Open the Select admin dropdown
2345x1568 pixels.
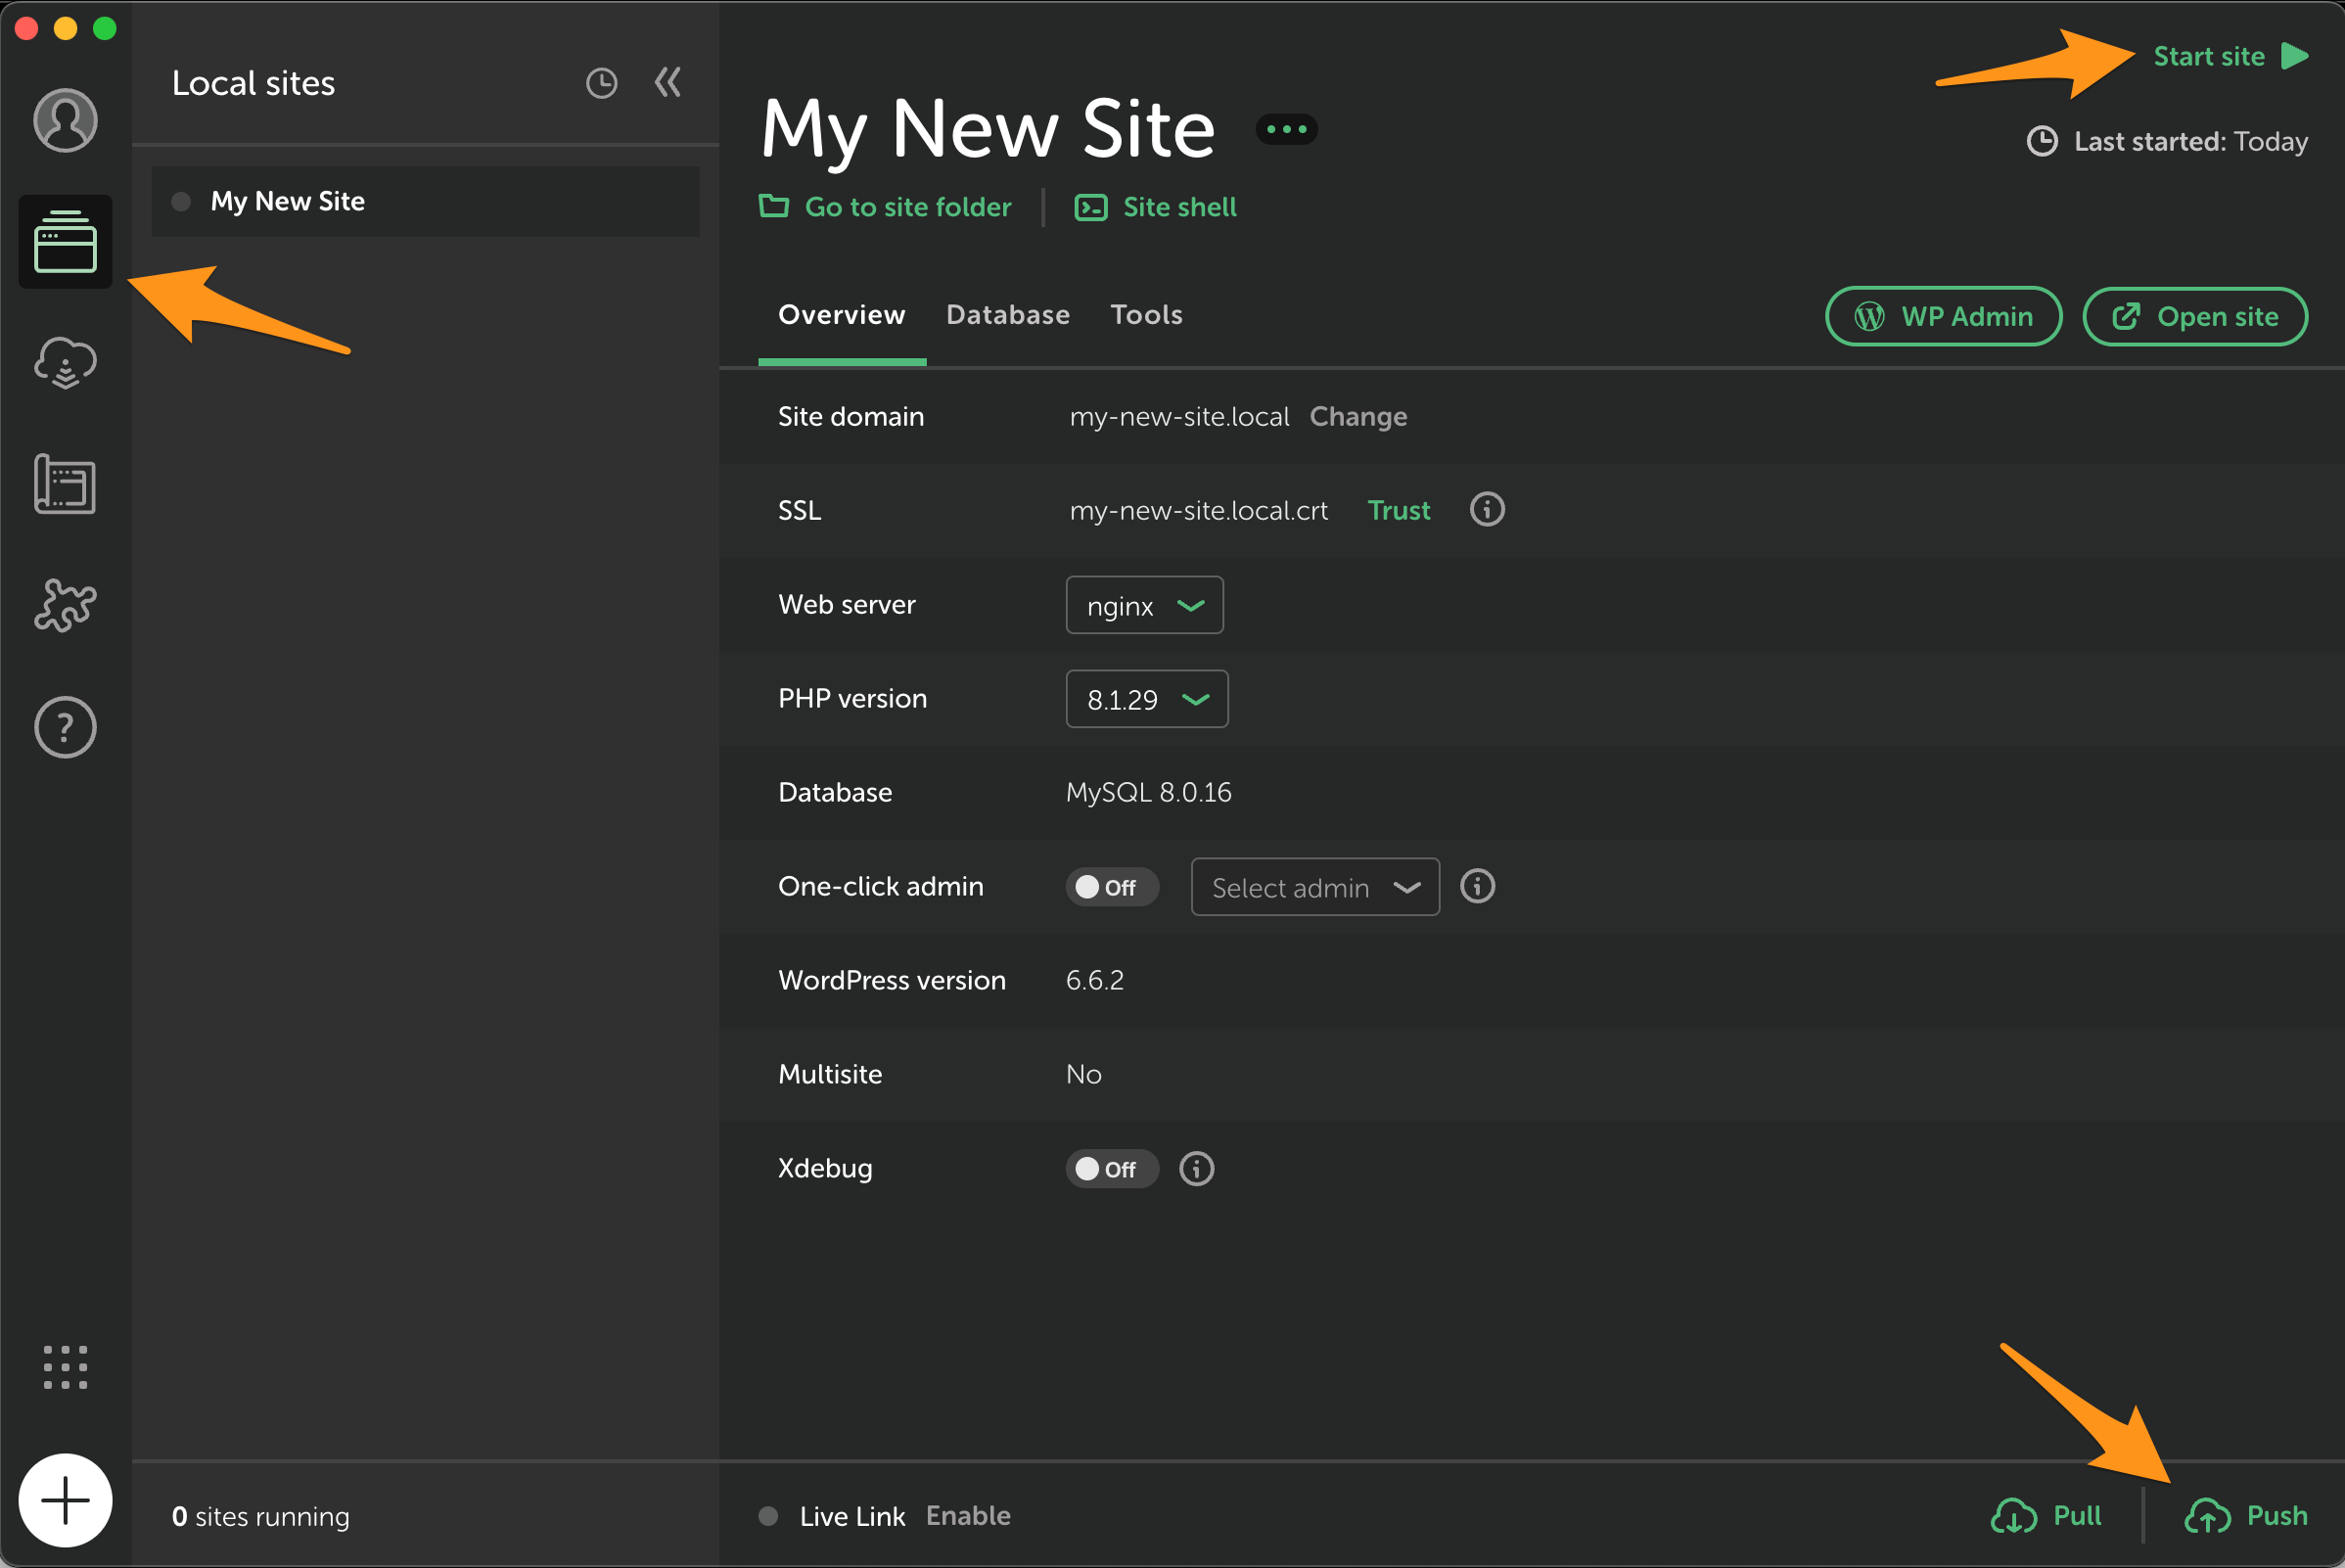pos(1314,887)
